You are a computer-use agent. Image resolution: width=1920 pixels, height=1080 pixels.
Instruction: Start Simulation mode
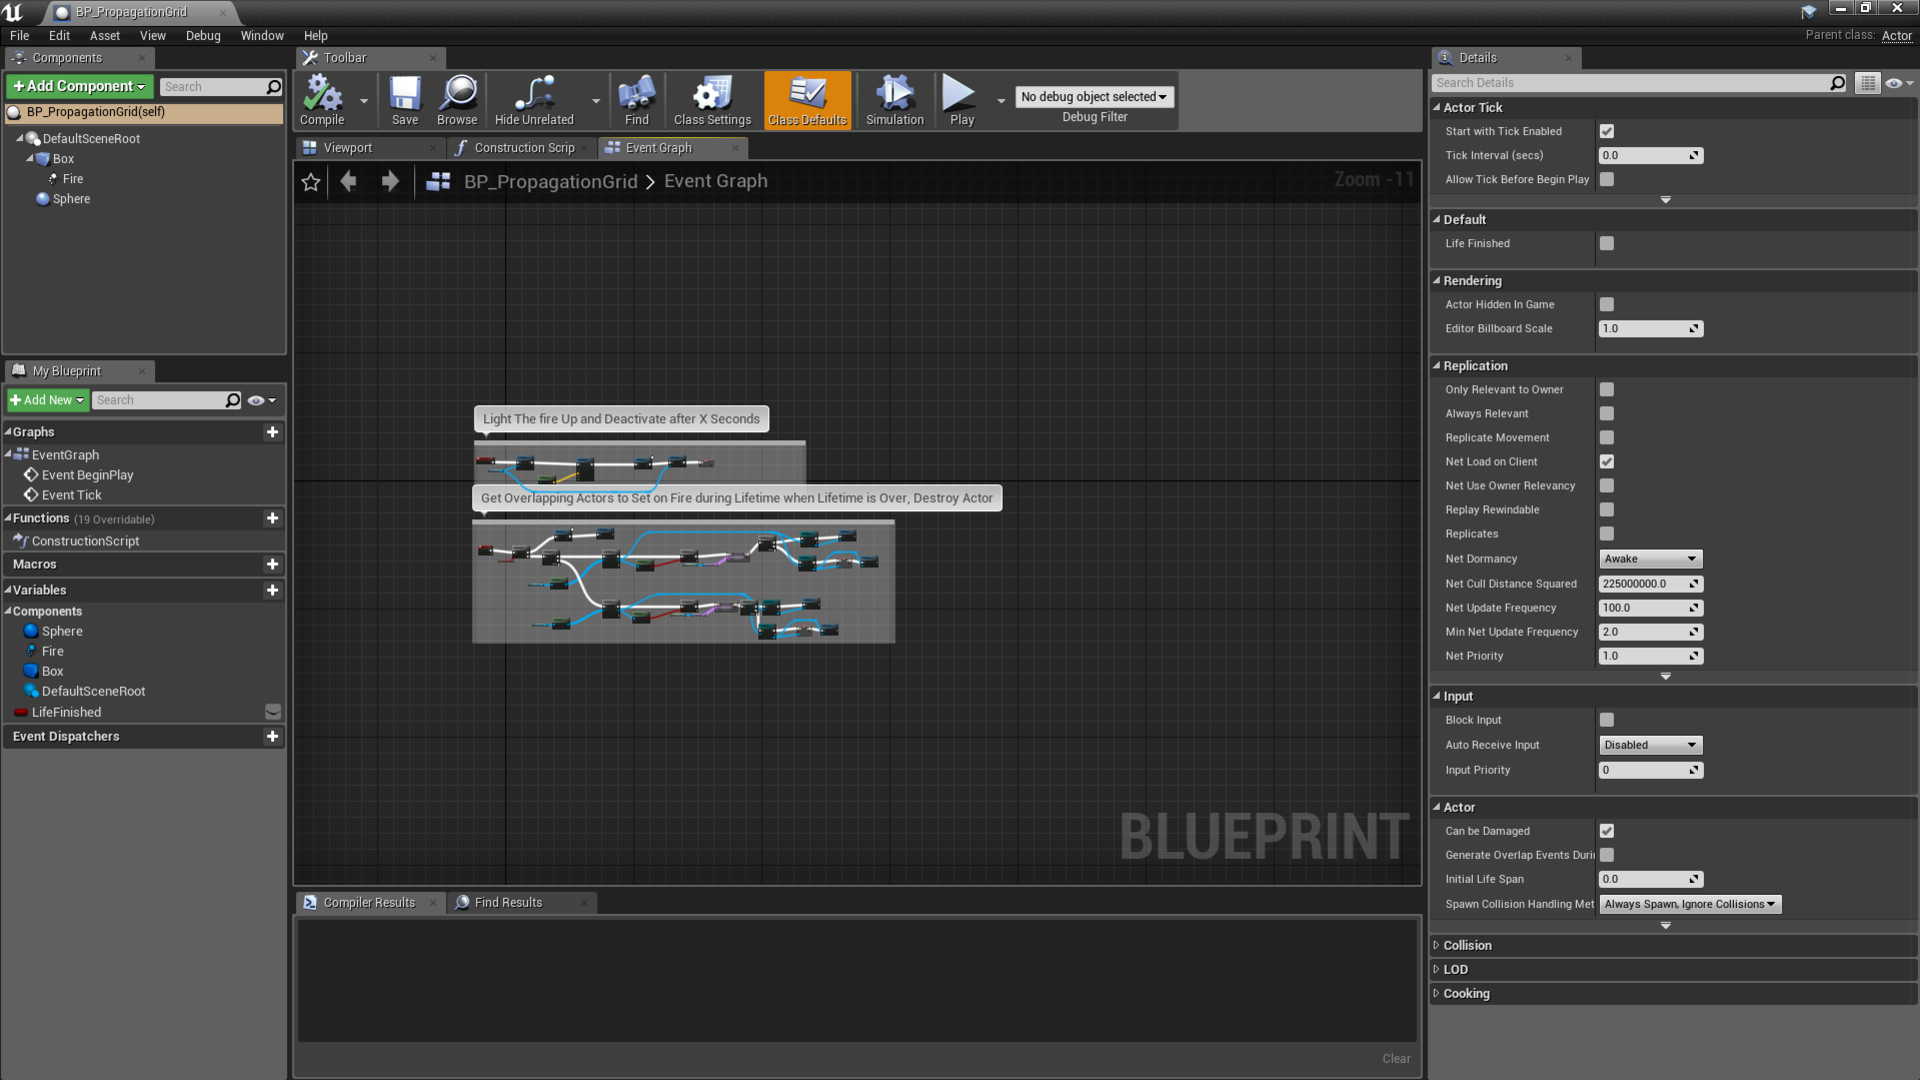tap(895, 100)
